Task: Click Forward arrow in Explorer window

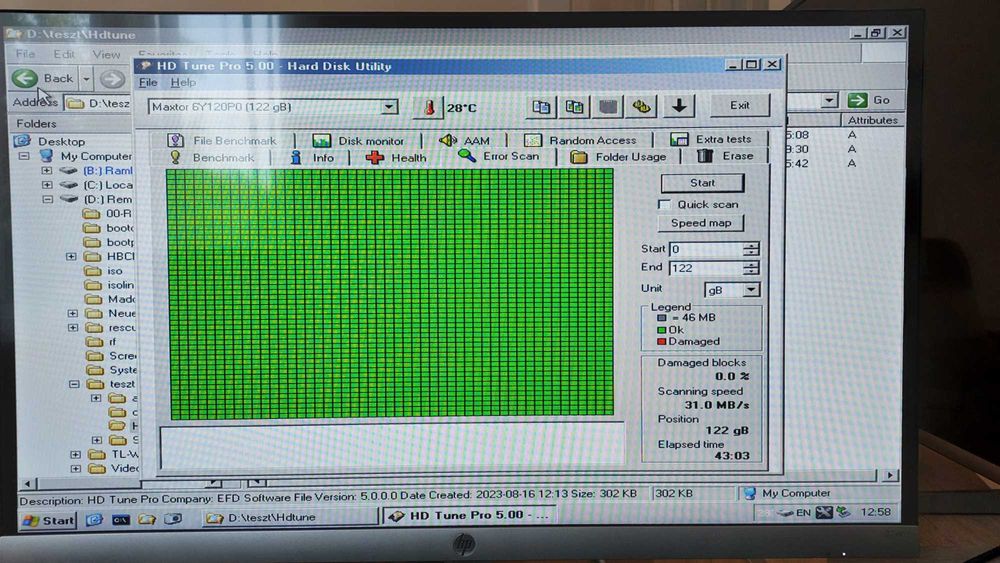Action: pos(112,79)
